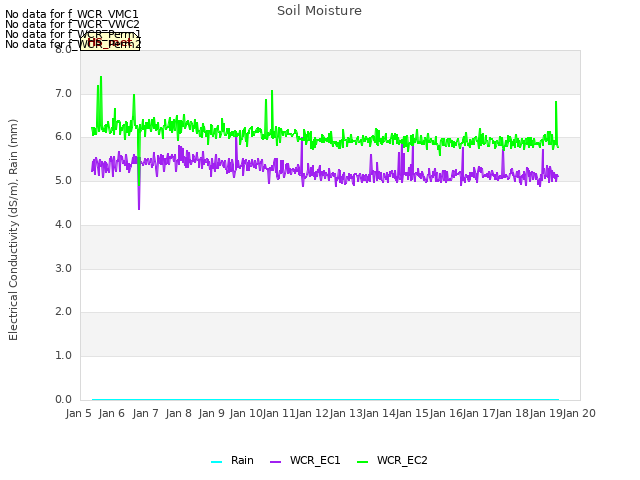Click the Jan 8 x-axis tick label
The image size is (640, 480).
click(178, 413)
